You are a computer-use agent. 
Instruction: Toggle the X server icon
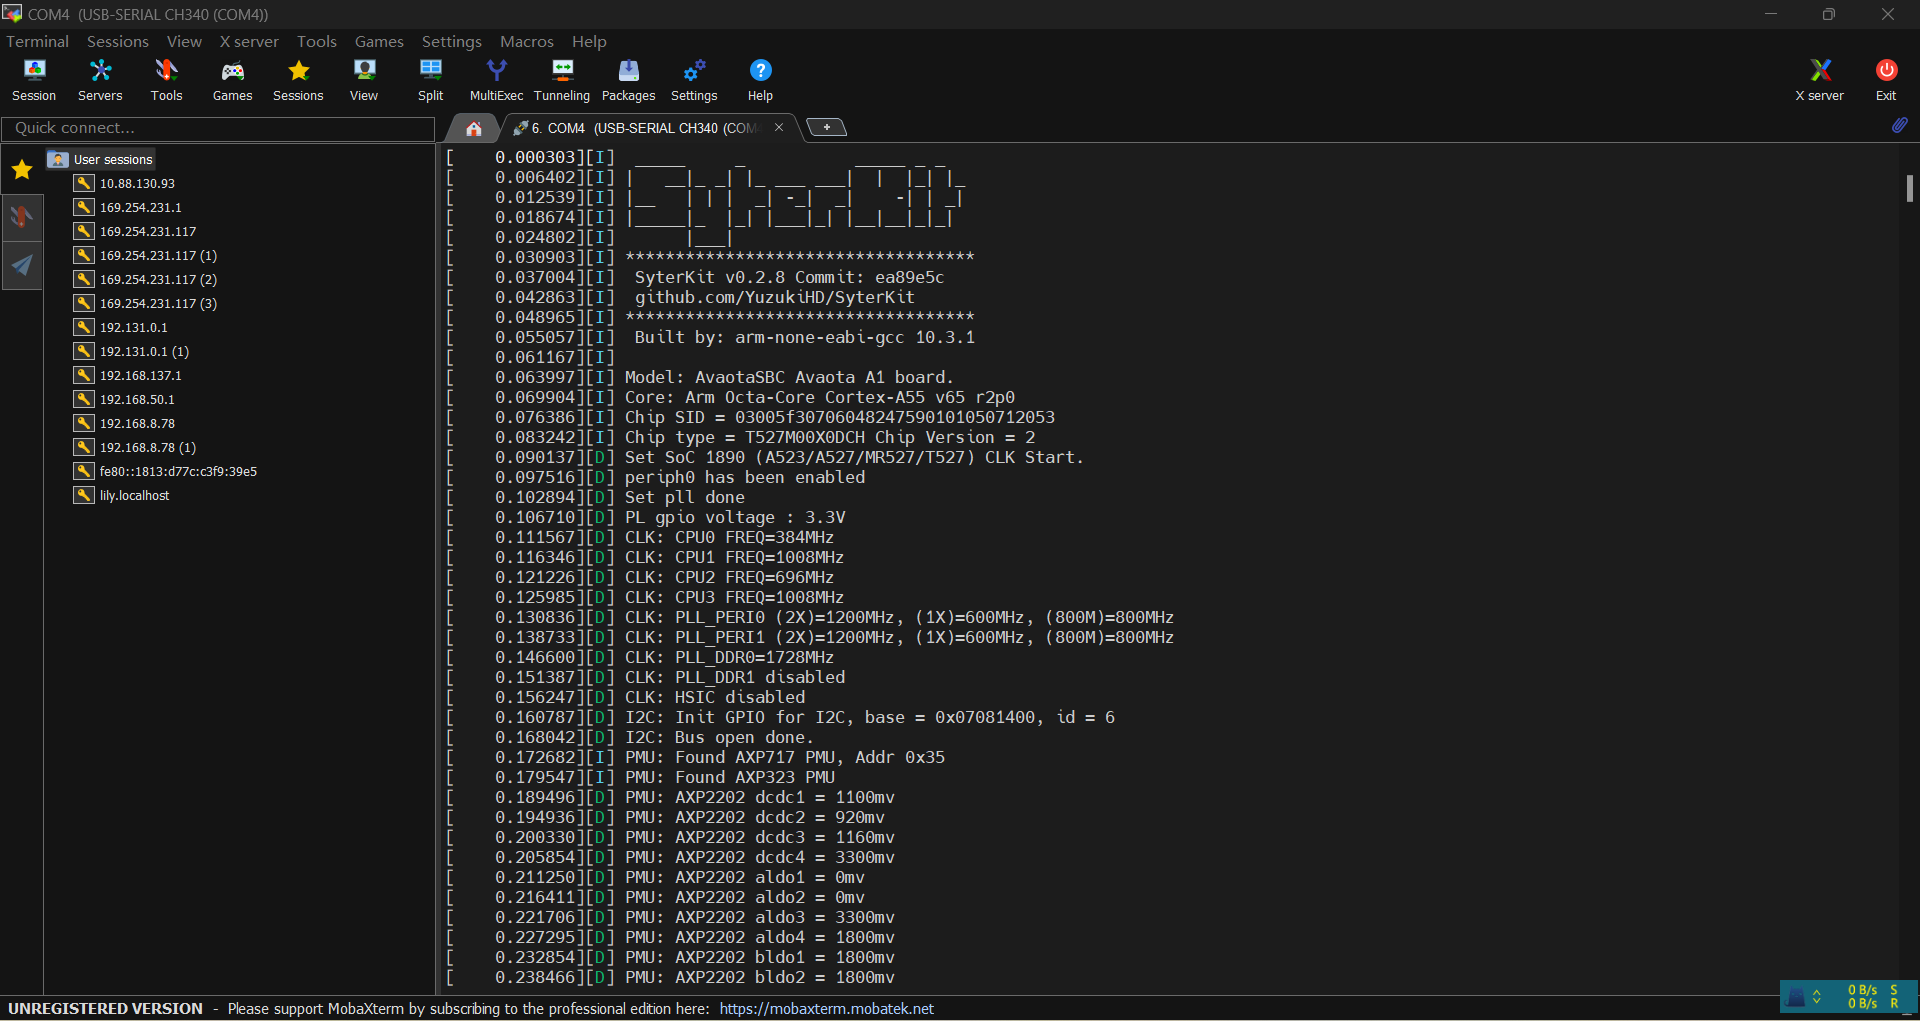tap(1819, 80)
